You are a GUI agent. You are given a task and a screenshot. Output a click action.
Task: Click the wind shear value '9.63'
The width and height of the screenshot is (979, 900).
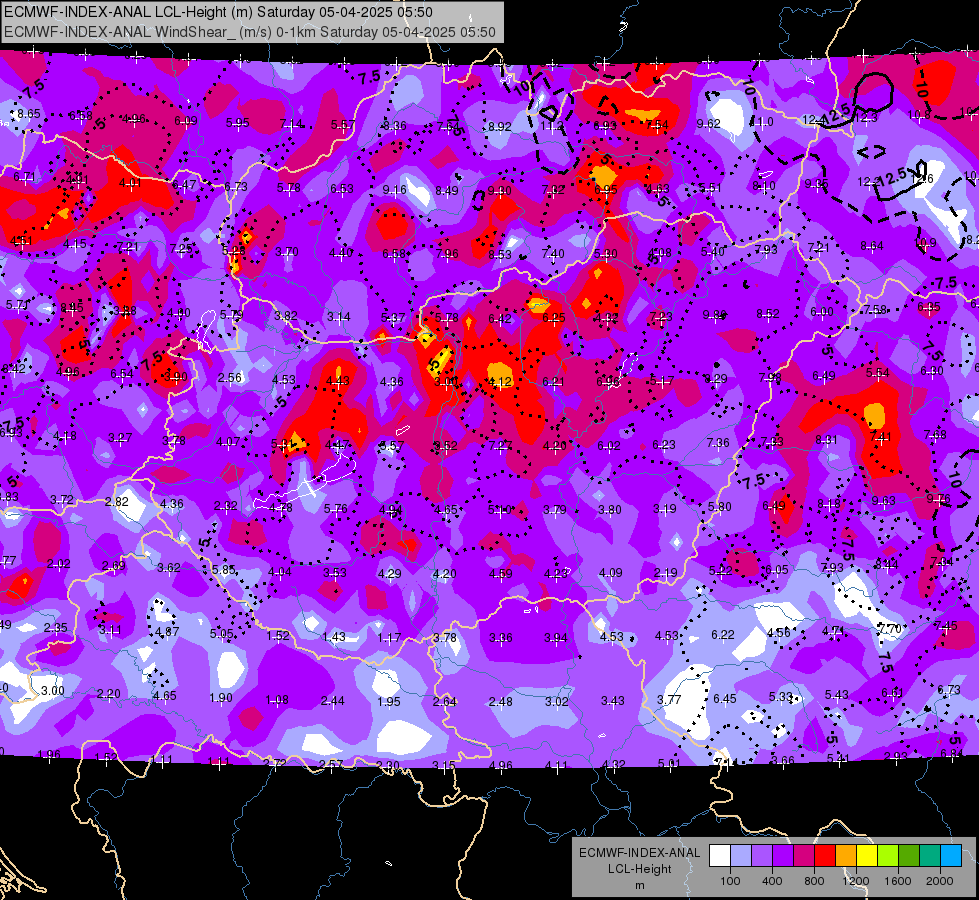coord(883,501)
